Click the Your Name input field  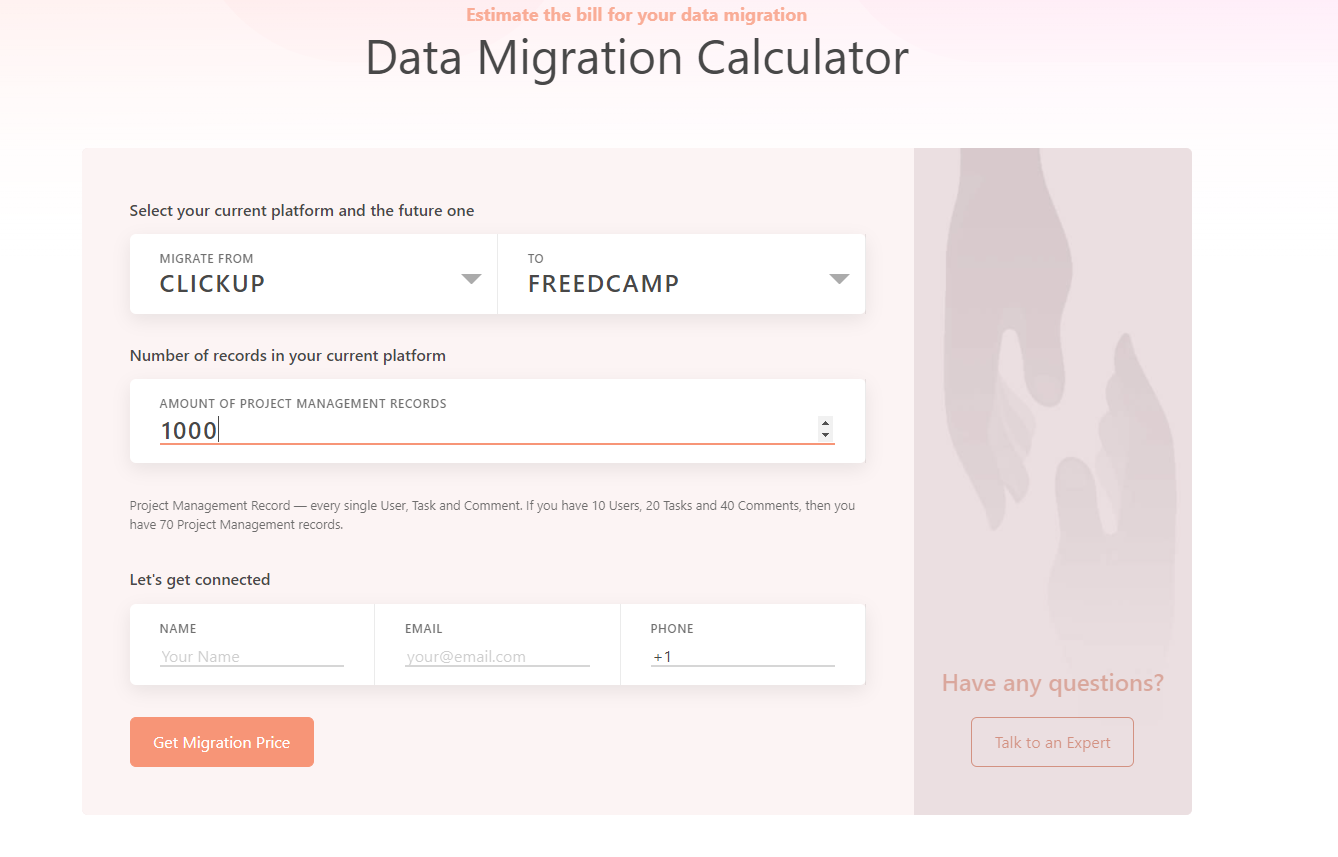pyautogui.click(x=251, y=657)
